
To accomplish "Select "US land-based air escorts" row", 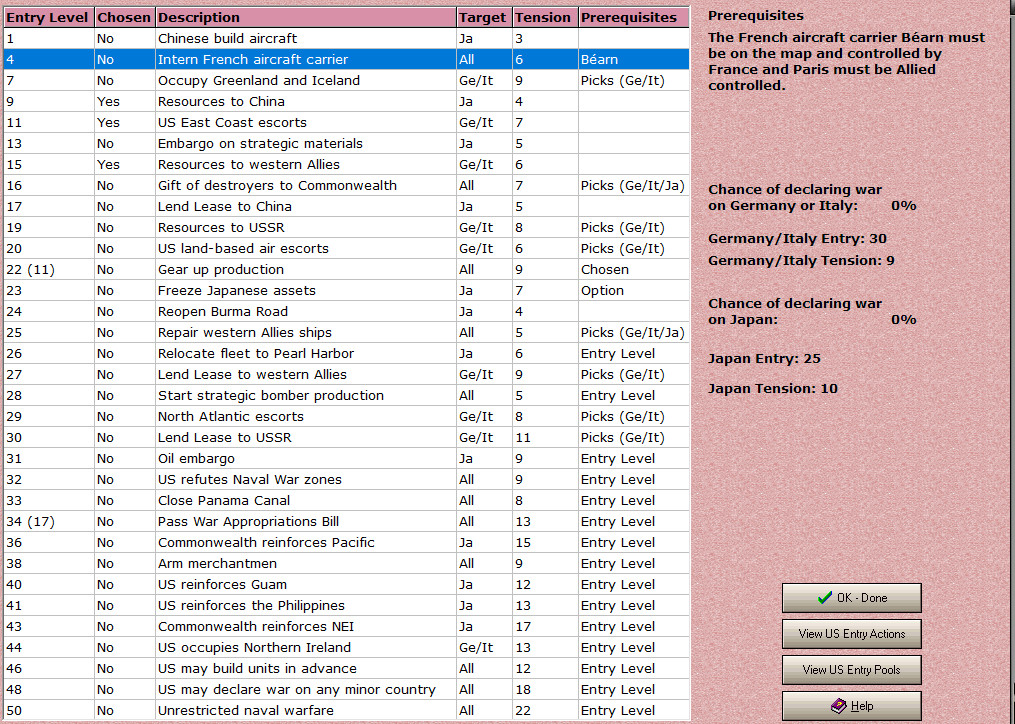I will coord(346,249).
